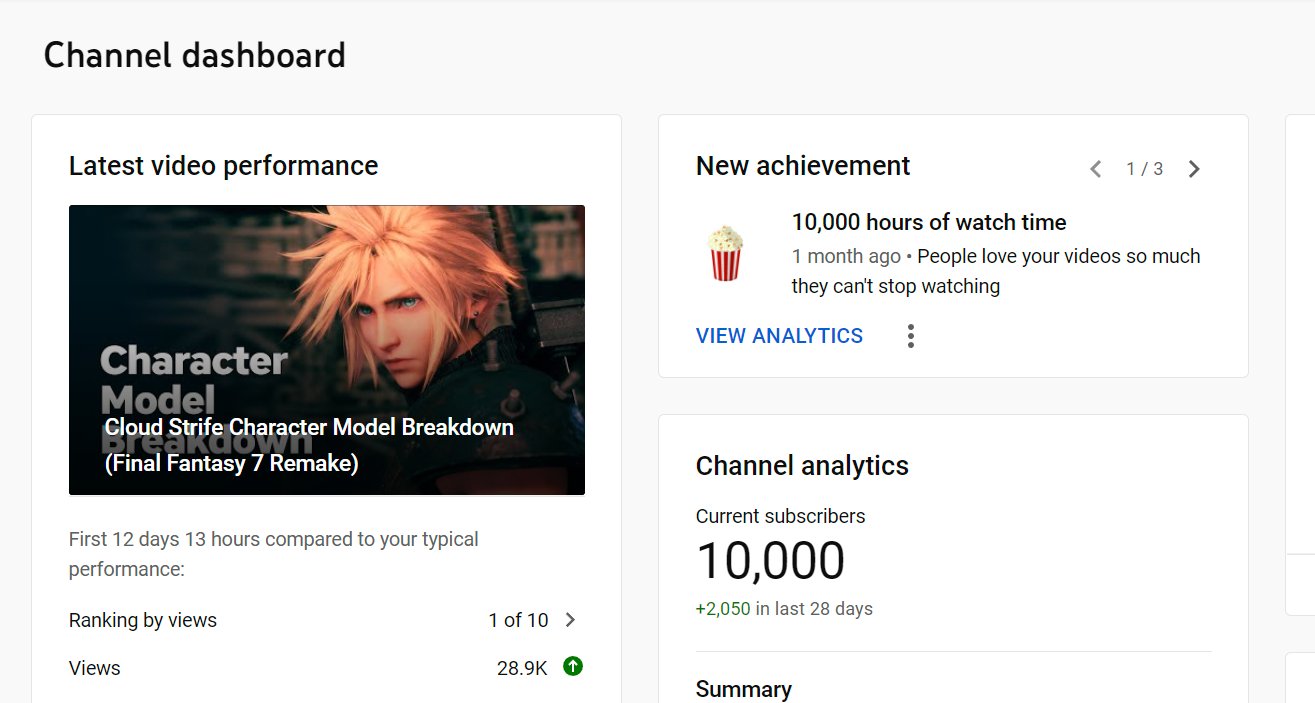The height and width of the screenshot is (703, 1315).
Task: Click Channel analytics heading
Action: (x=802, y=466)
